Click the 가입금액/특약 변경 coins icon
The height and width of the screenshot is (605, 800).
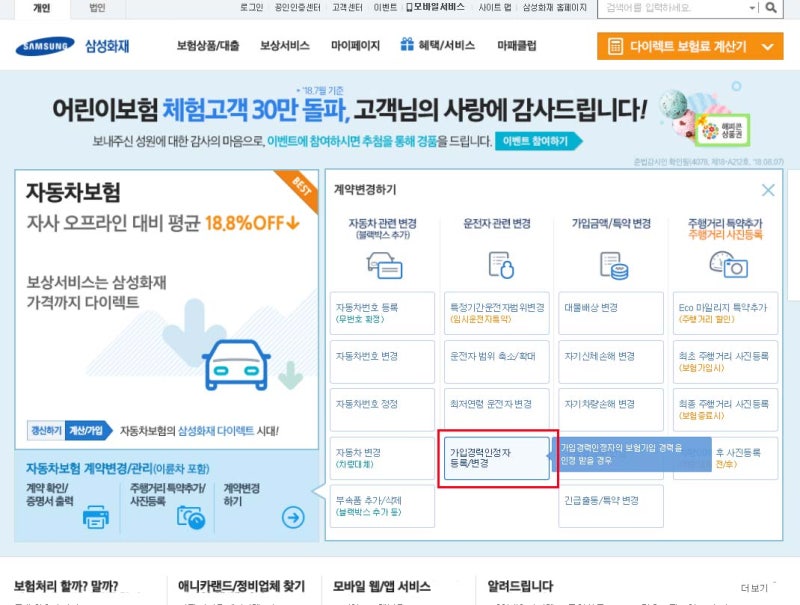click(614, 266)
